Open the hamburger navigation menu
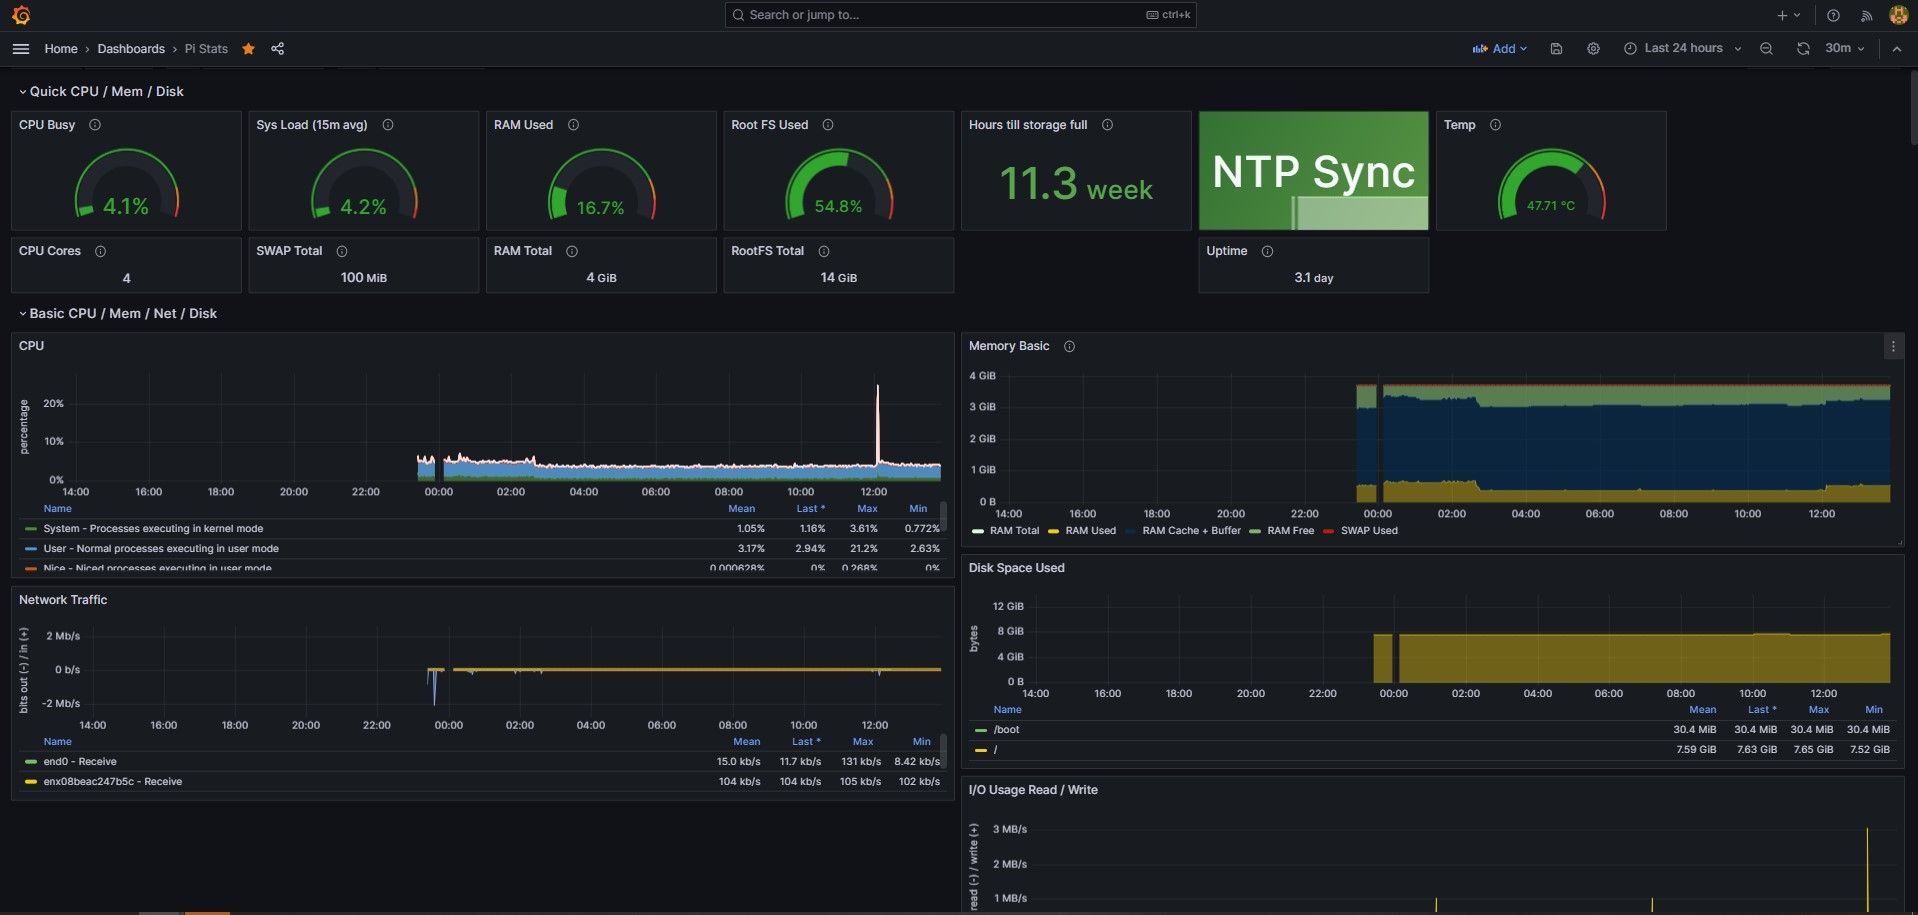Viewport: 1918px width, 915px height. click(21, 49)
